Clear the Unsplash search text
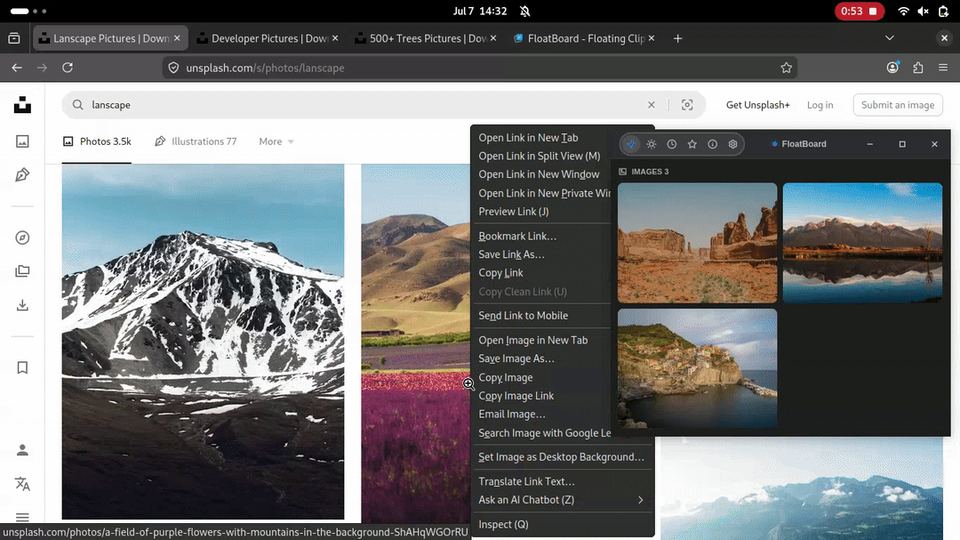The image size is (960, 540). [651, 105]
